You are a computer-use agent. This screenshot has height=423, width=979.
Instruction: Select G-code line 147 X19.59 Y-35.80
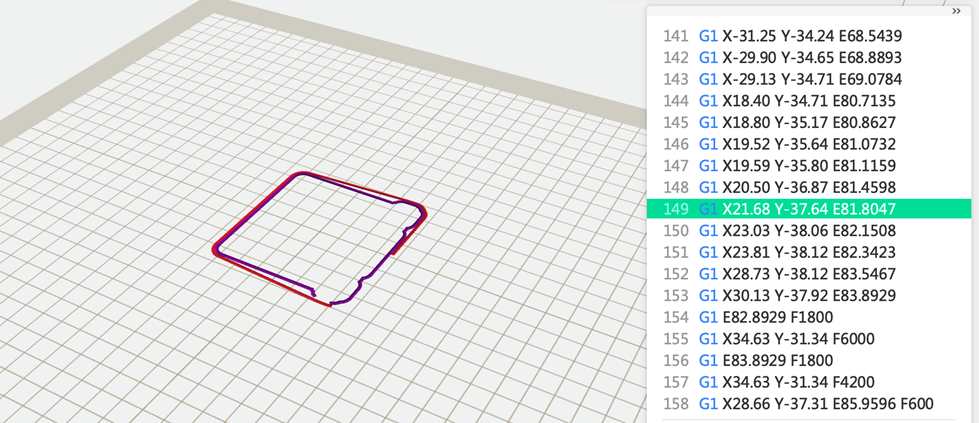point(809,166)
